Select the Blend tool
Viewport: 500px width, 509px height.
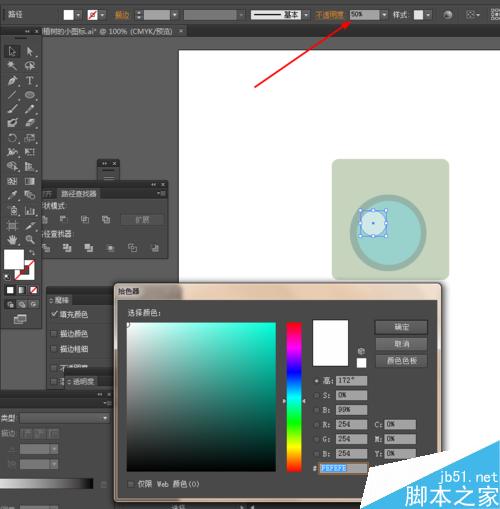30,195
